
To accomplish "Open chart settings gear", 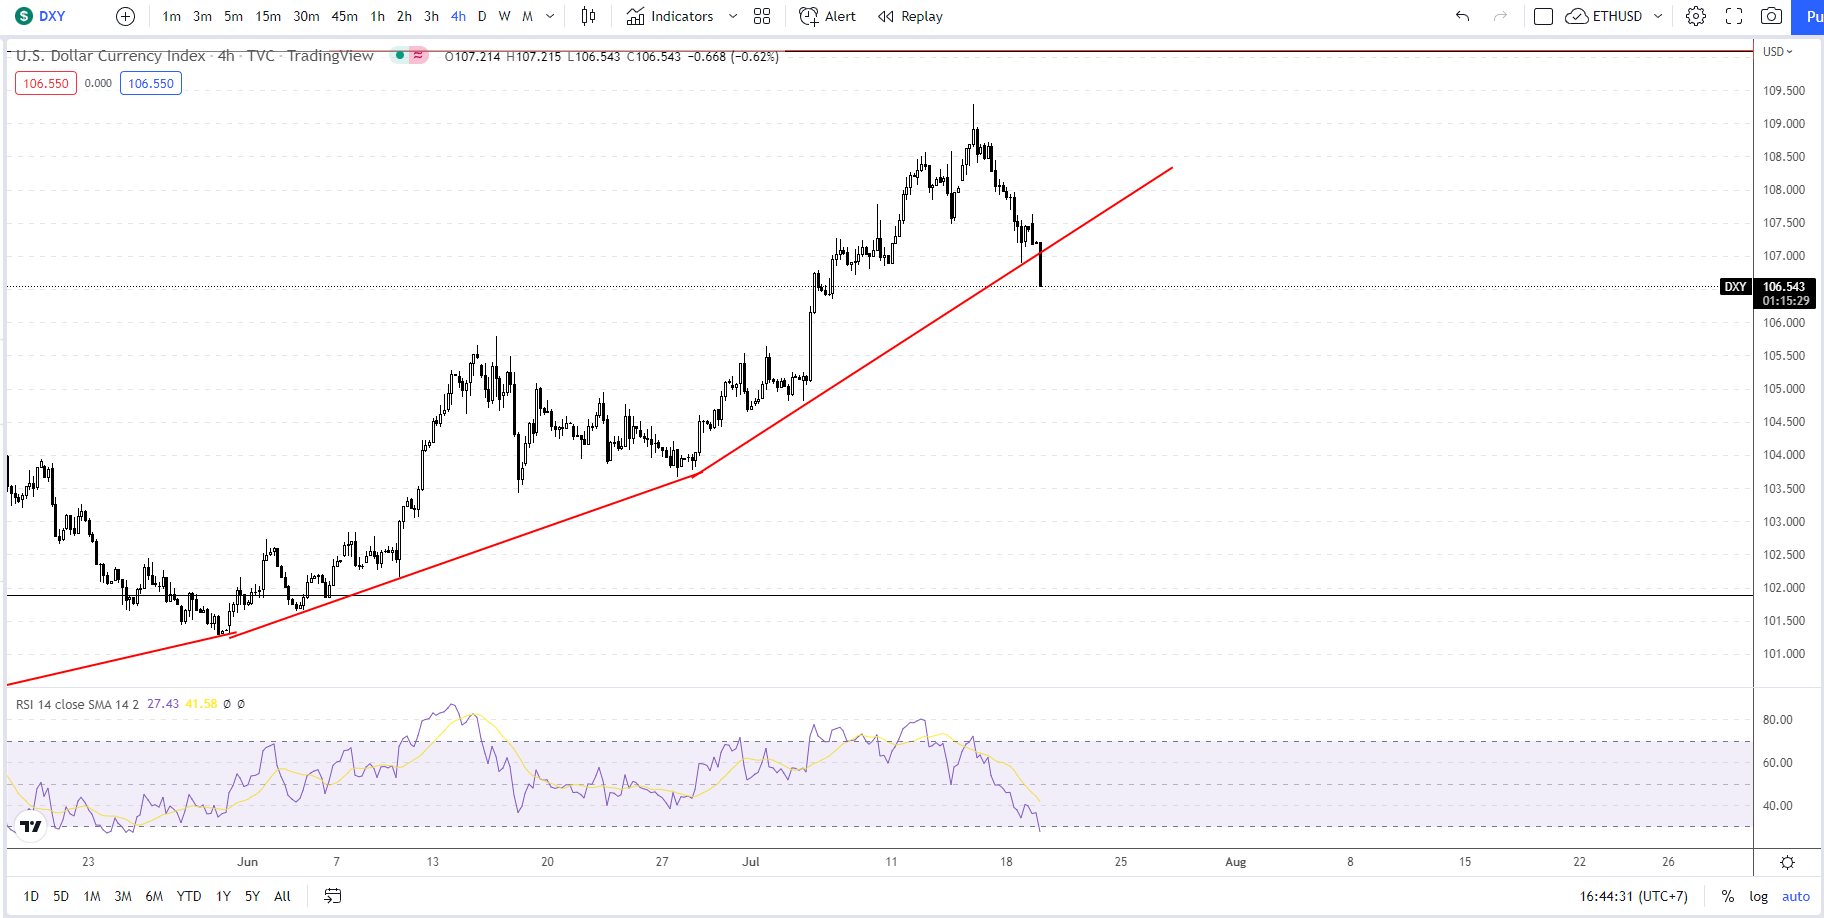I will pos(1696,16).
